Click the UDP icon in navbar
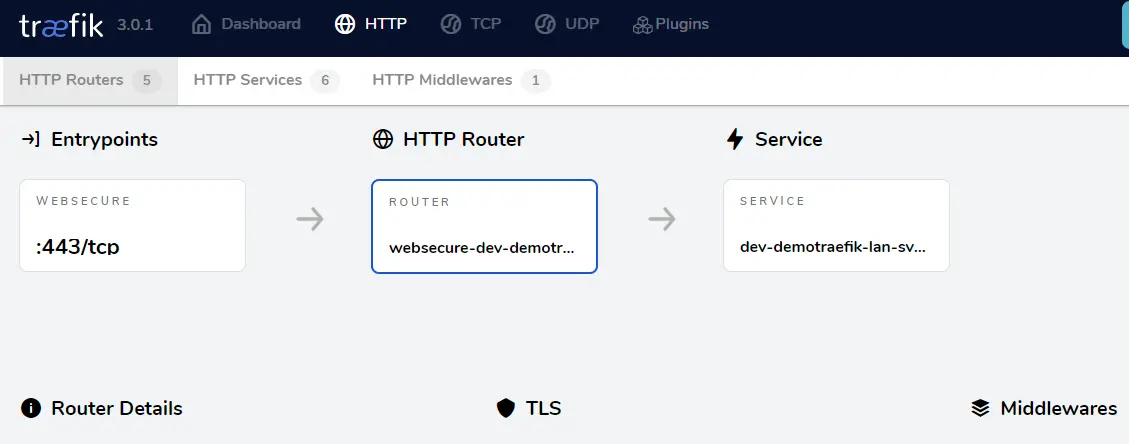The width and height of the screenshot is (1129, 444). click(x=545, y=24)
